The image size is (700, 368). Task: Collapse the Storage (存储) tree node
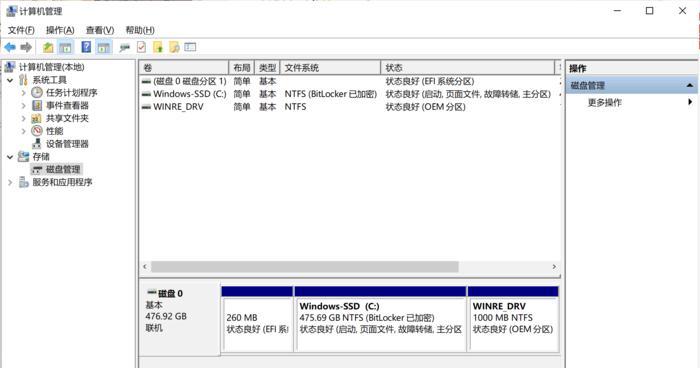point(10,157)
